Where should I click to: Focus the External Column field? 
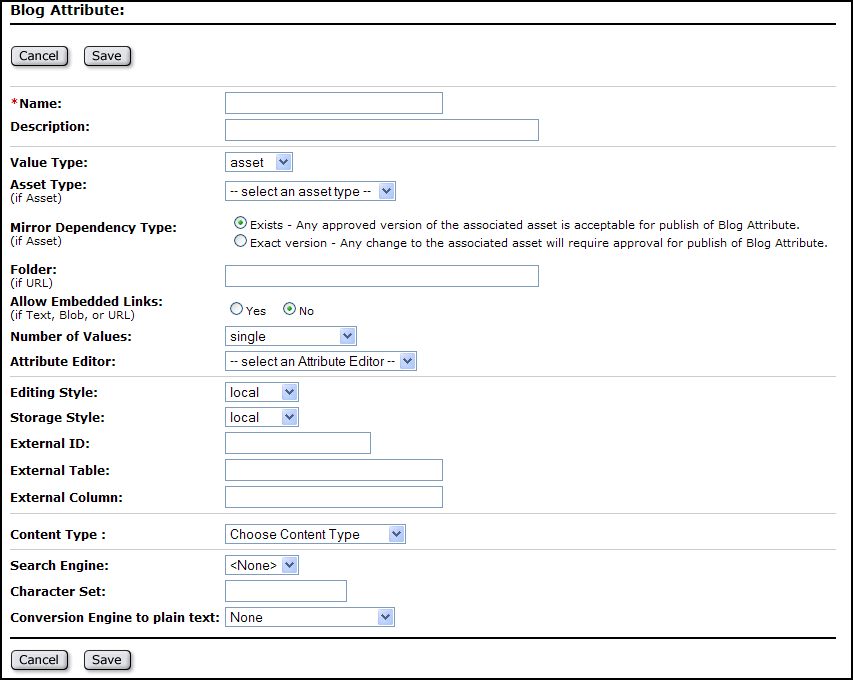333,497
